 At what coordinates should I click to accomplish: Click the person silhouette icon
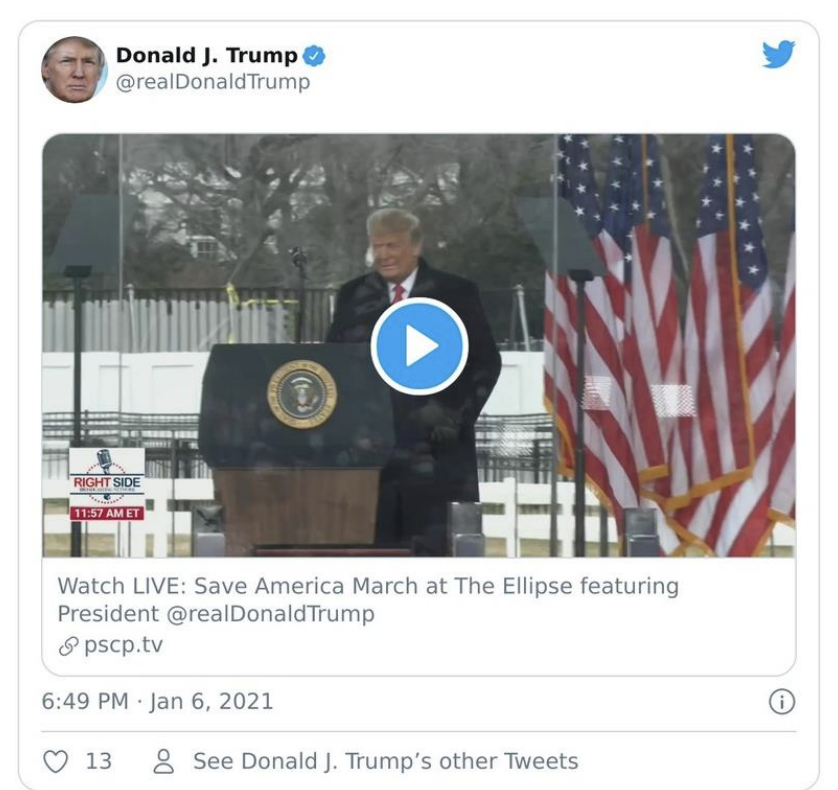tap(164, 761)
